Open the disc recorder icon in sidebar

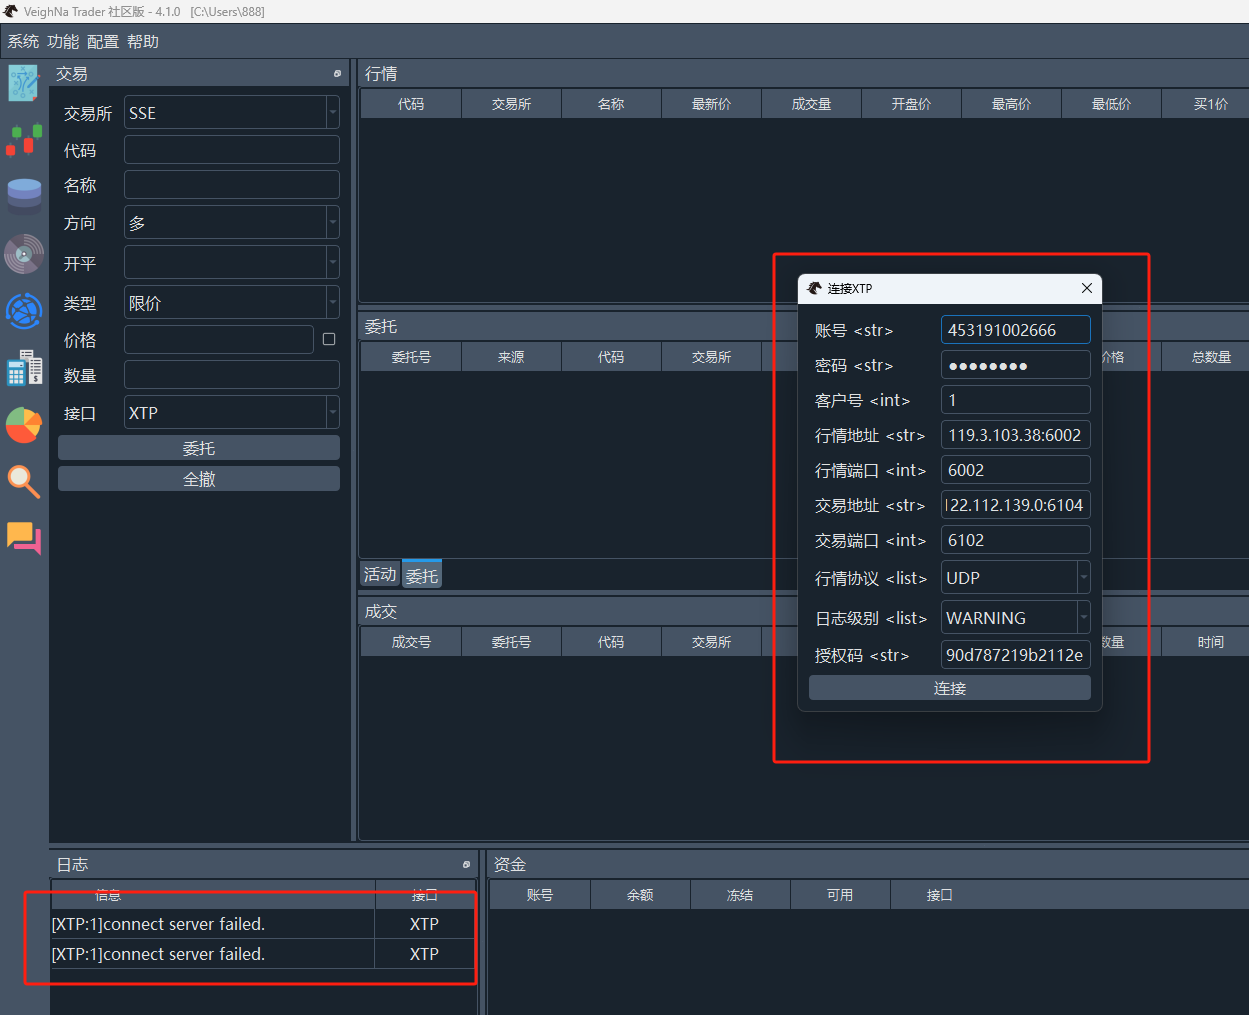(24, 254)
